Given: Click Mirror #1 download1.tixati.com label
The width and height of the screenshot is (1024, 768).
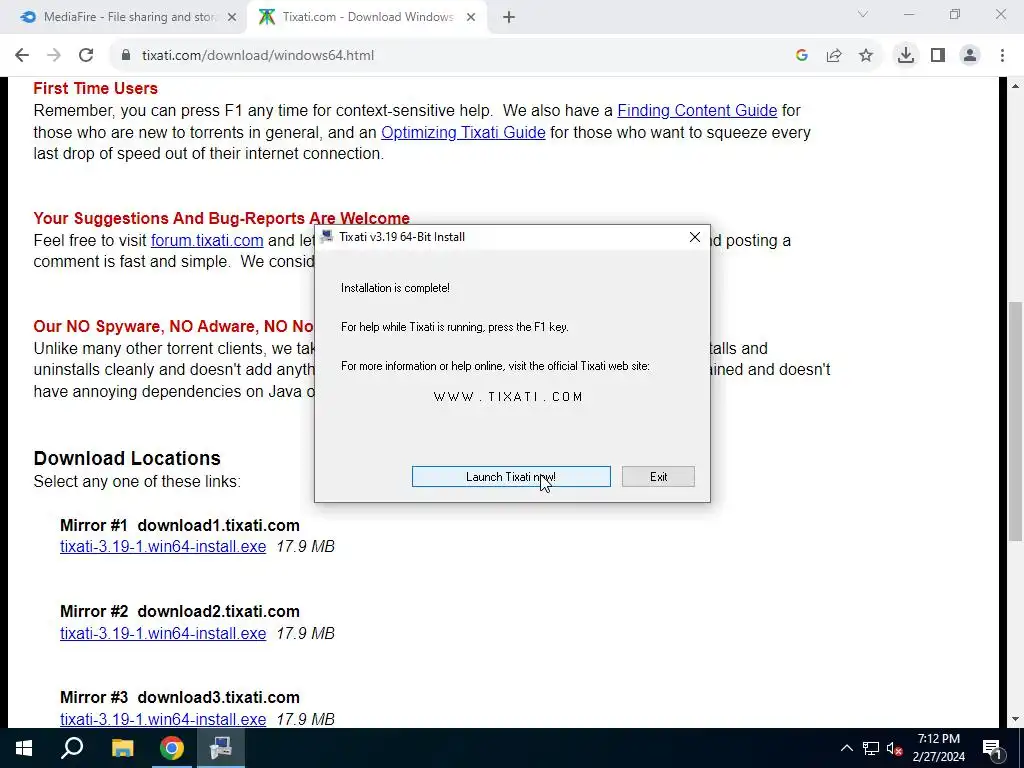Looking at the screenshot, I should point(180,525).
